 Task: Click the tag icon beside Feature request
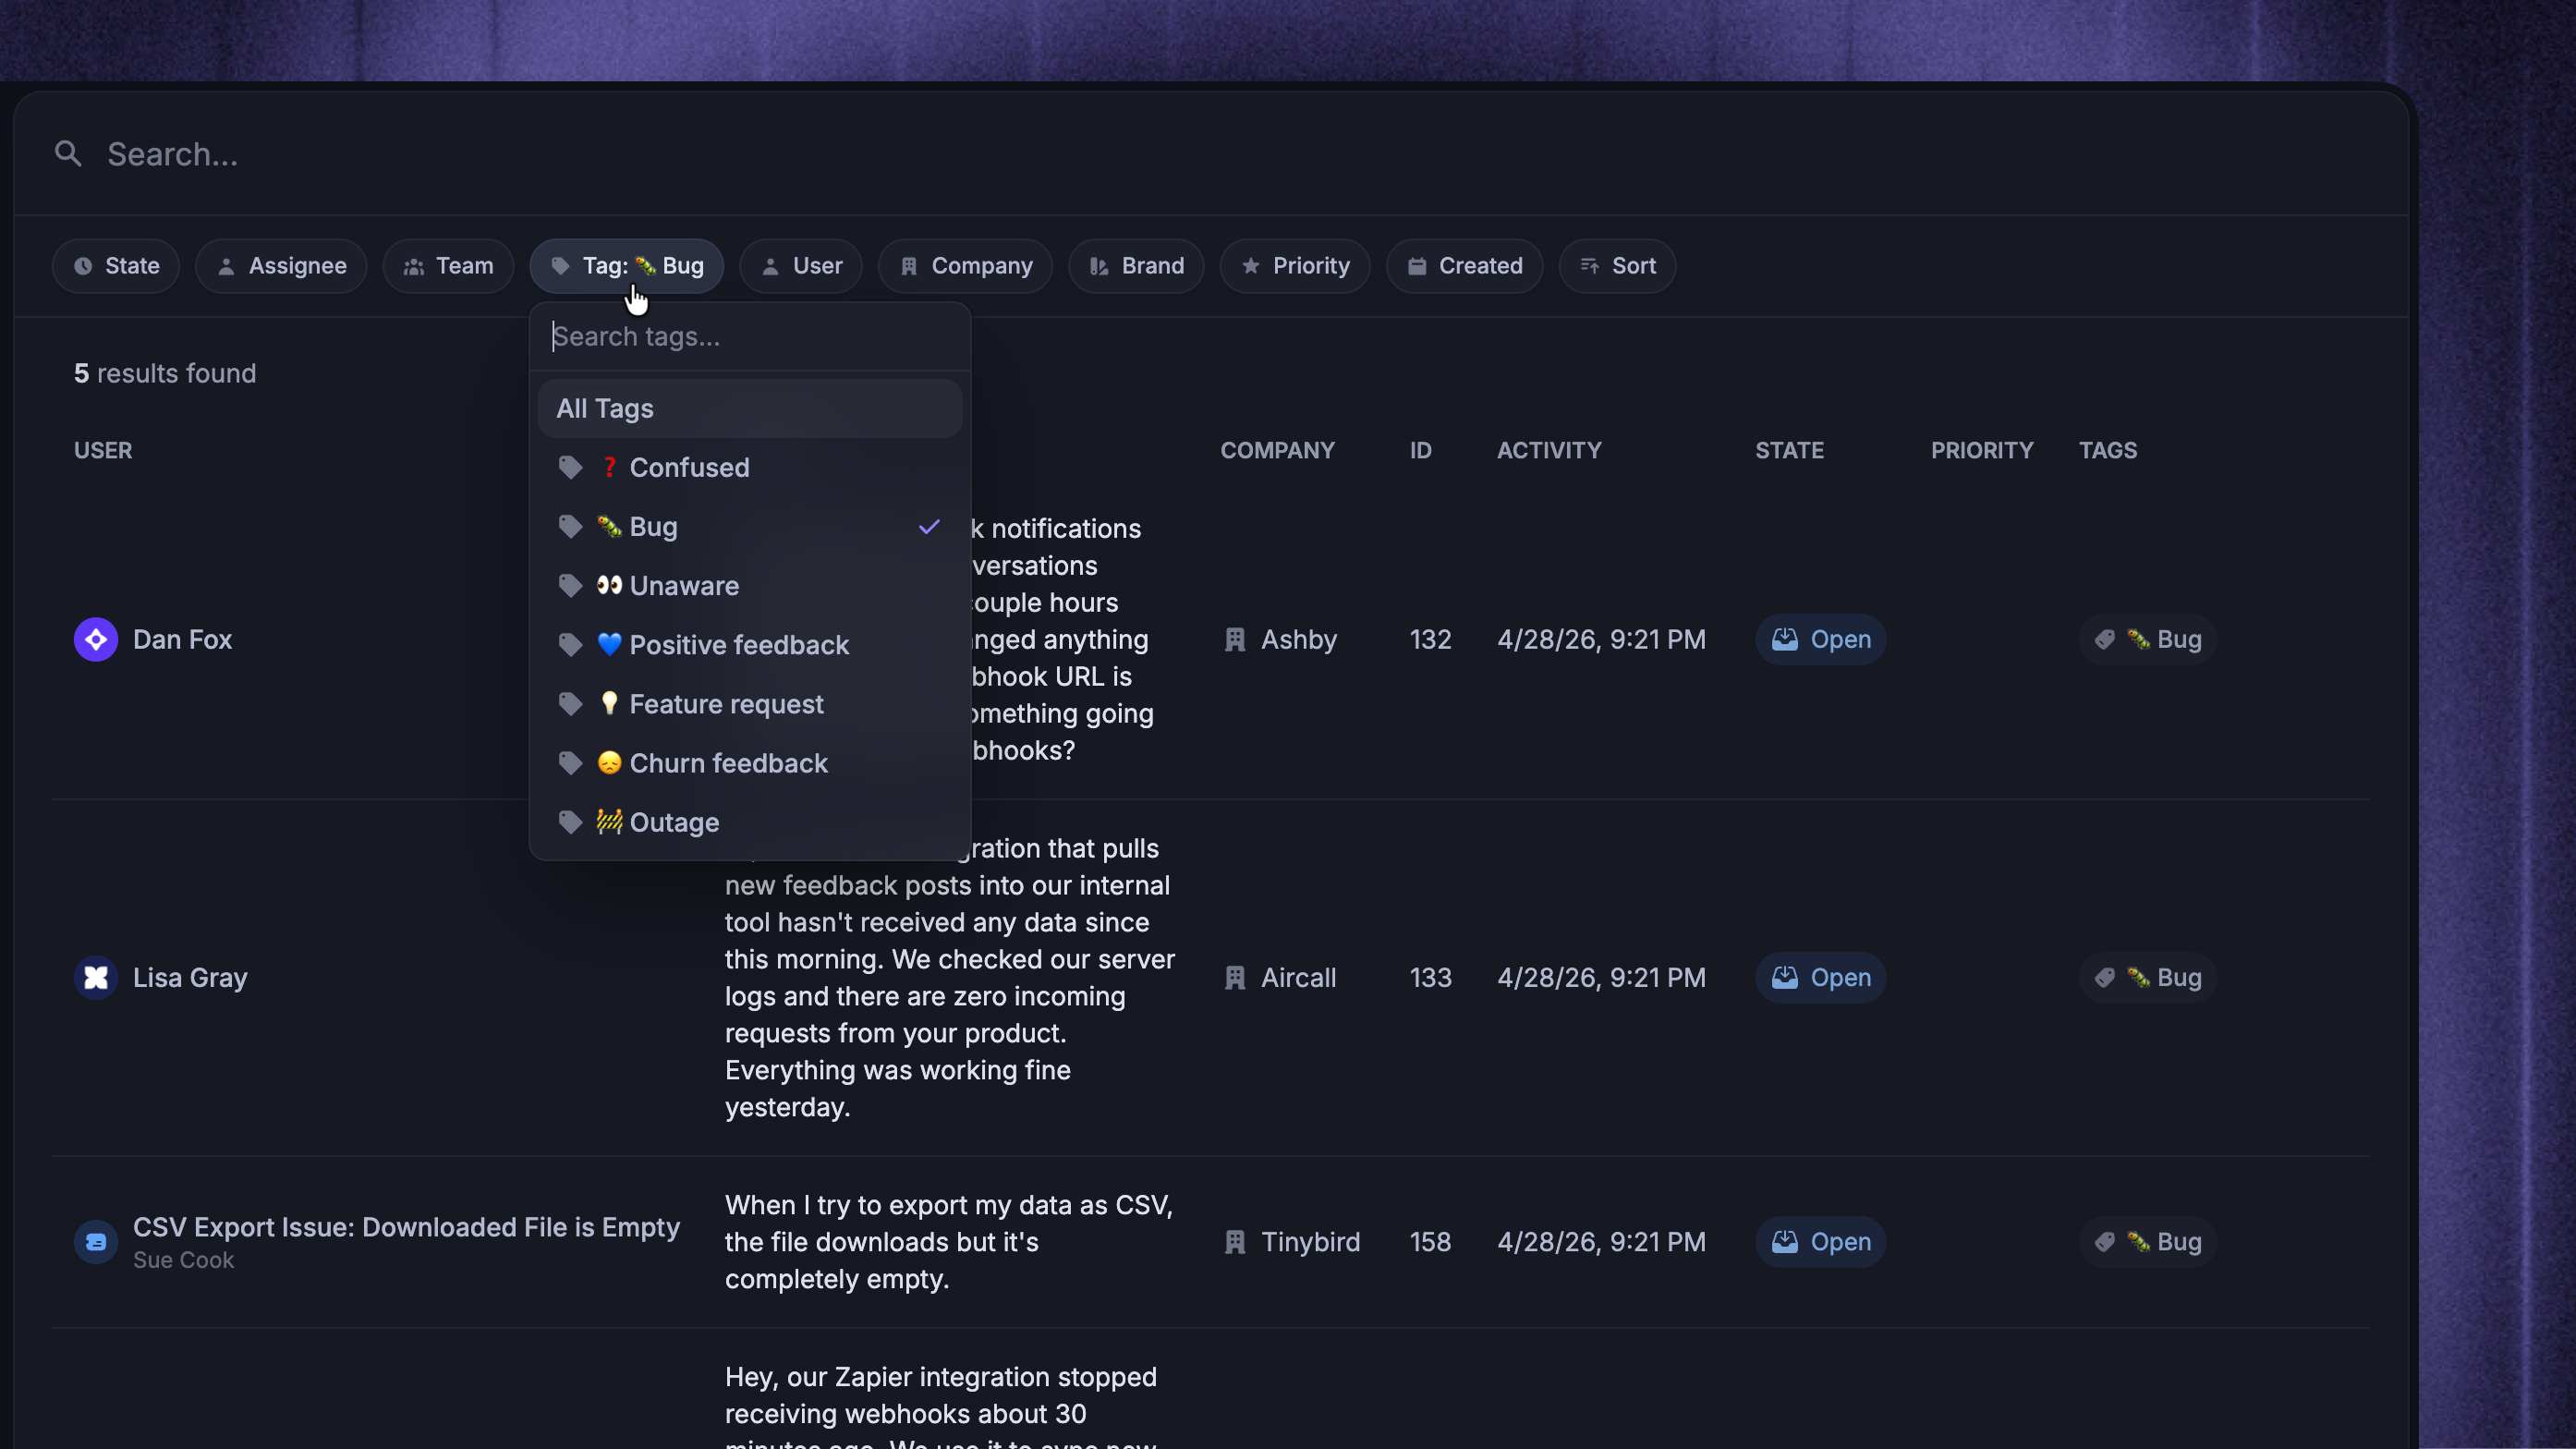pyautogui.click(x=570, y=704)
